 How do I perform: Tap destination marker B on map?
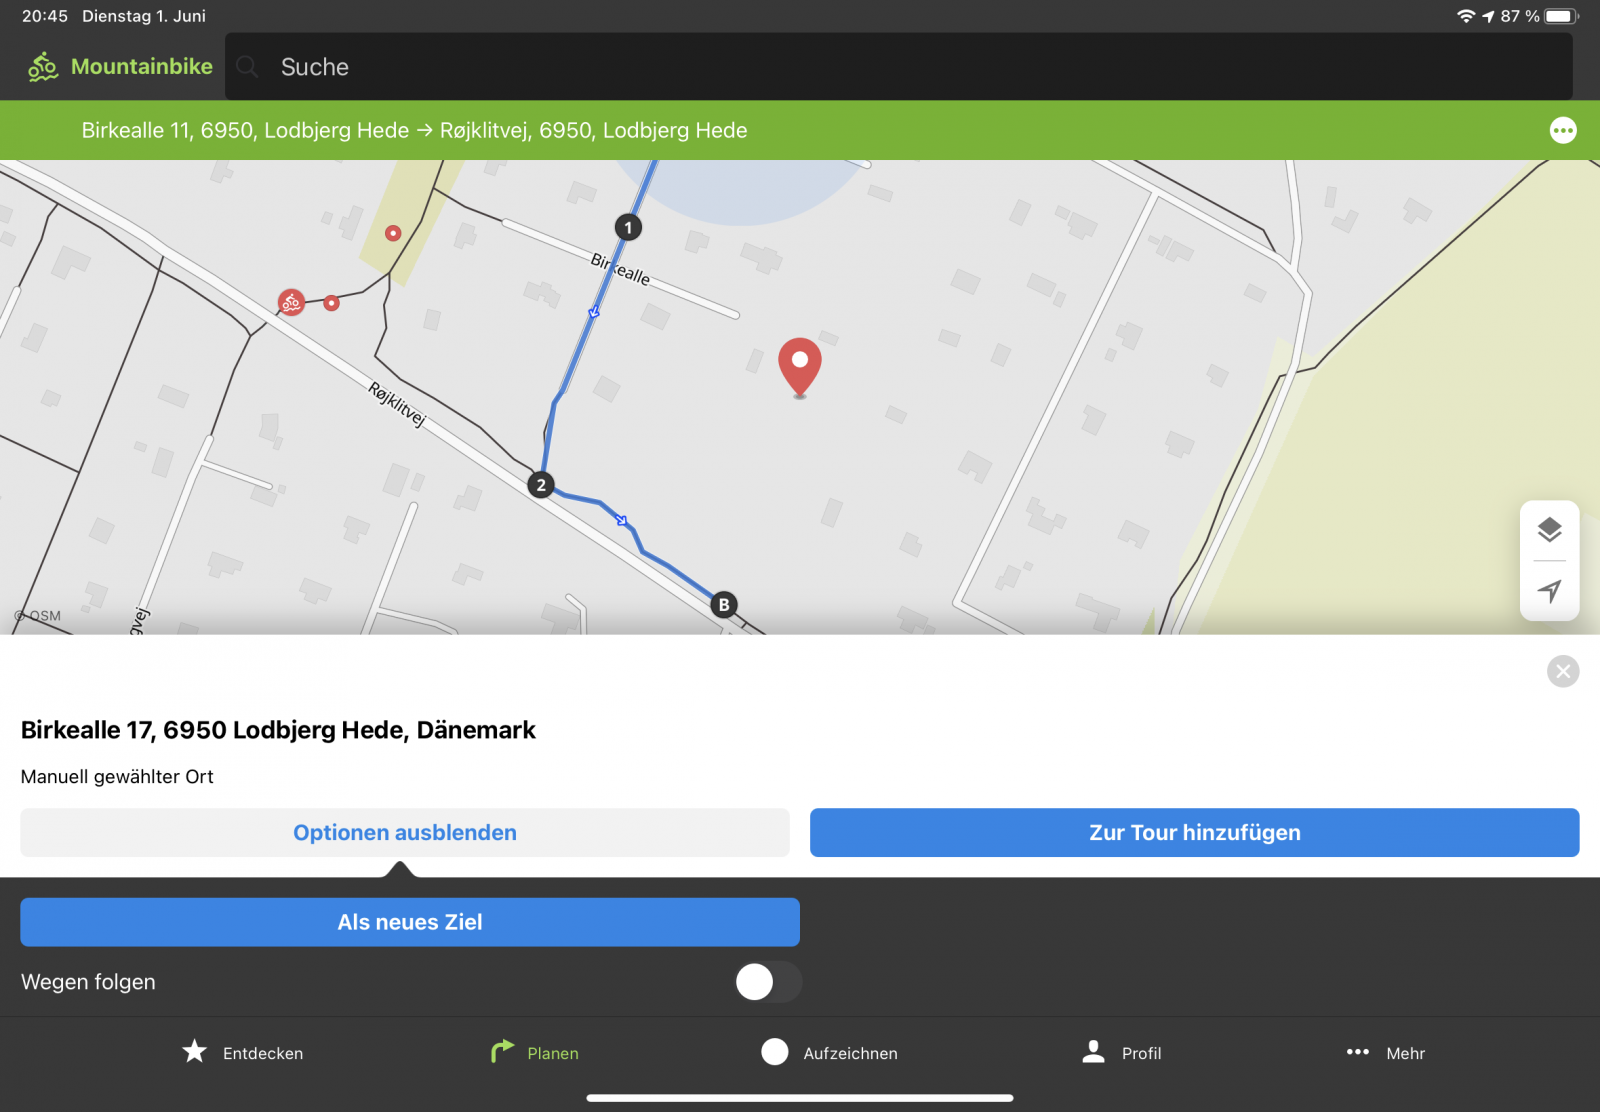coord(724,605)
